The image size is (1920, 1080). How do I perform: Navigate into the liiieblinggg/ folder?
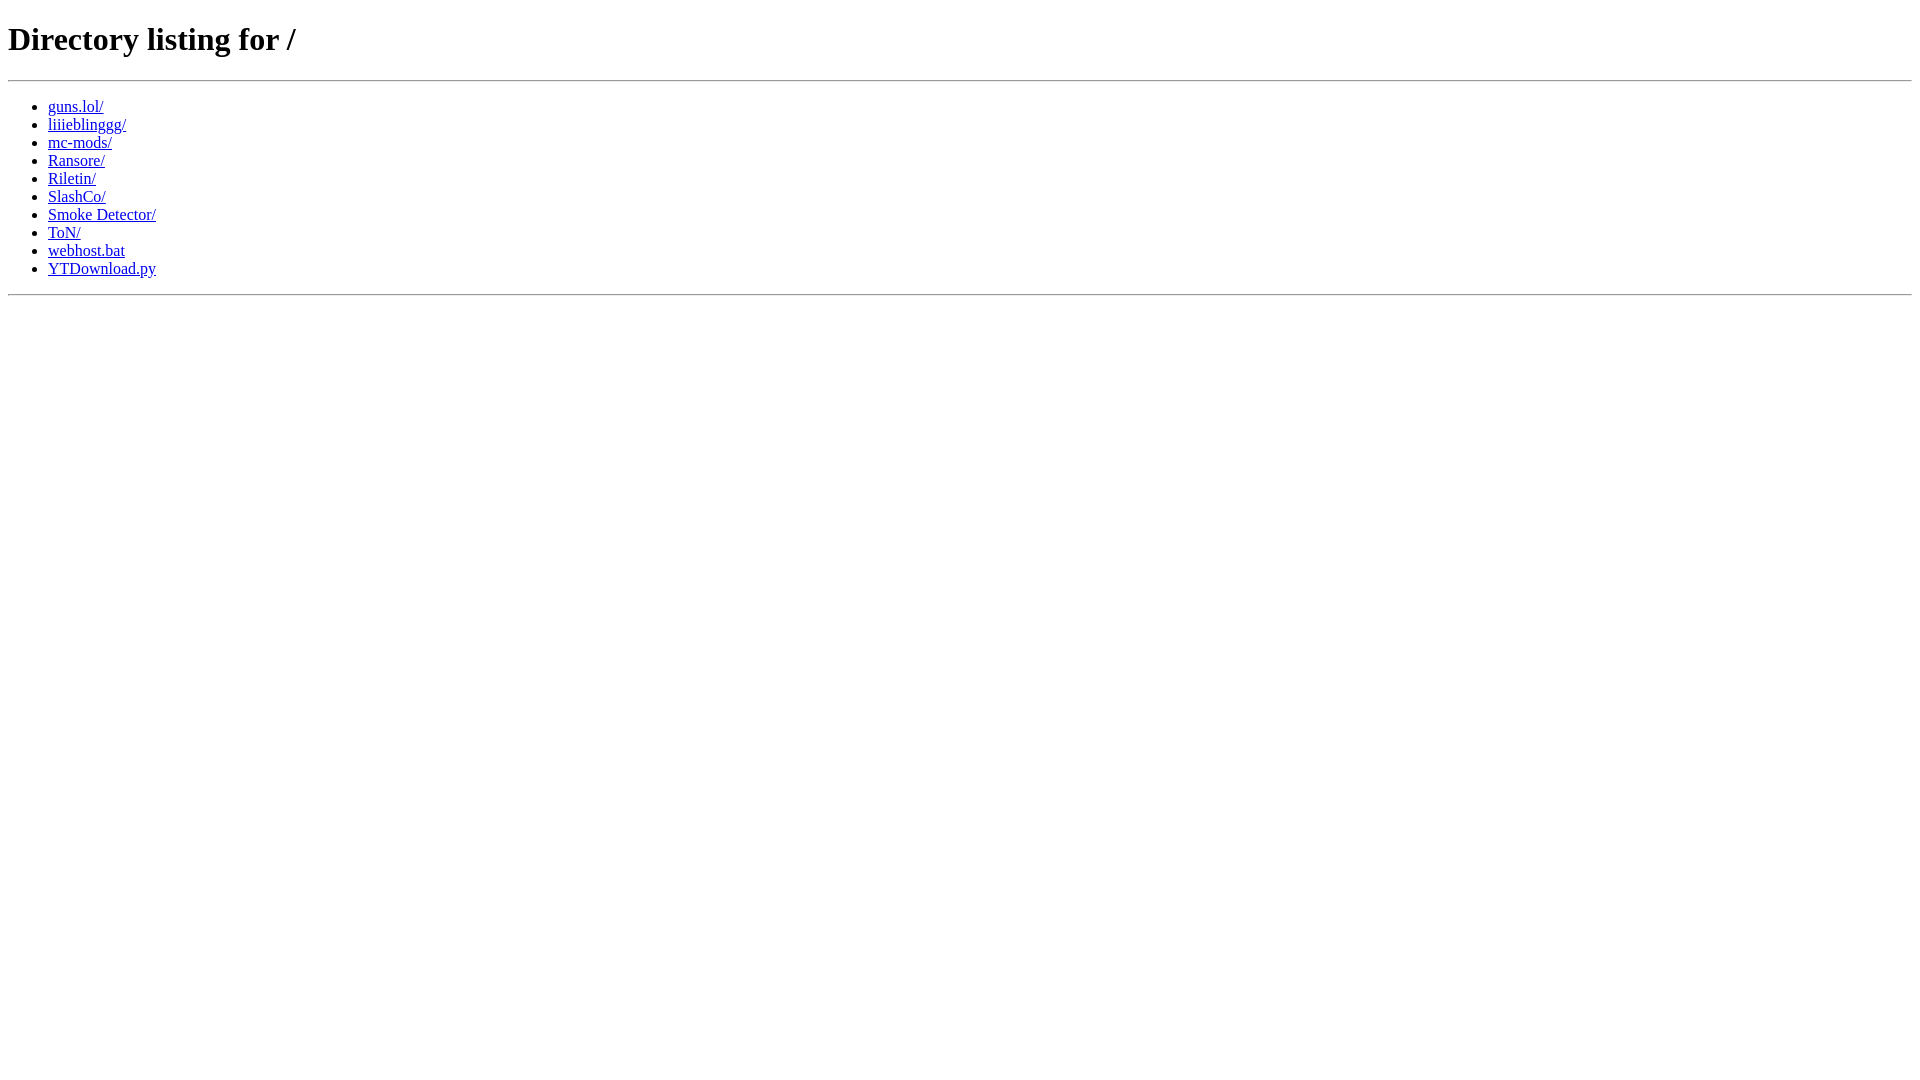click(87, 125)
